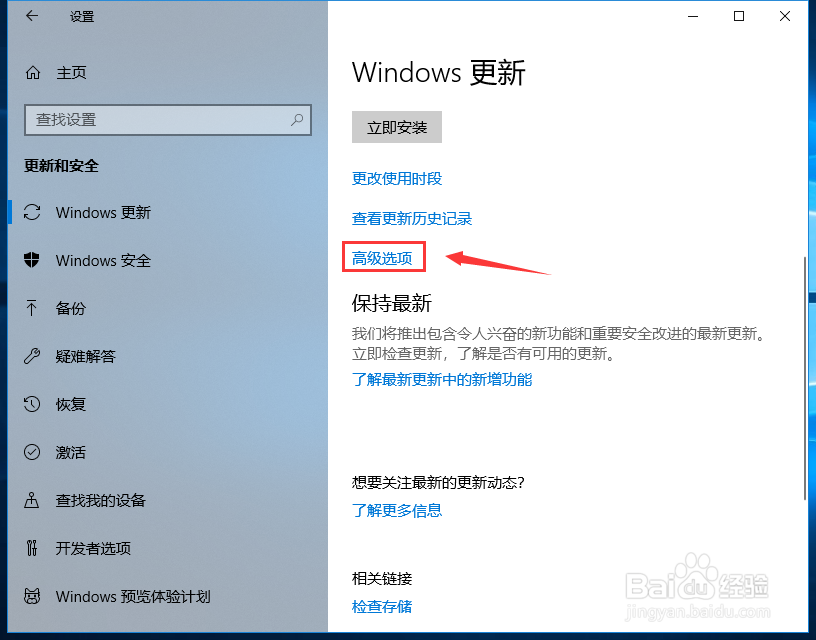The height and width of the screenshot is (640, 816).
Task: Open the Windows 安全 shield icon
Action: click(32, 260)
